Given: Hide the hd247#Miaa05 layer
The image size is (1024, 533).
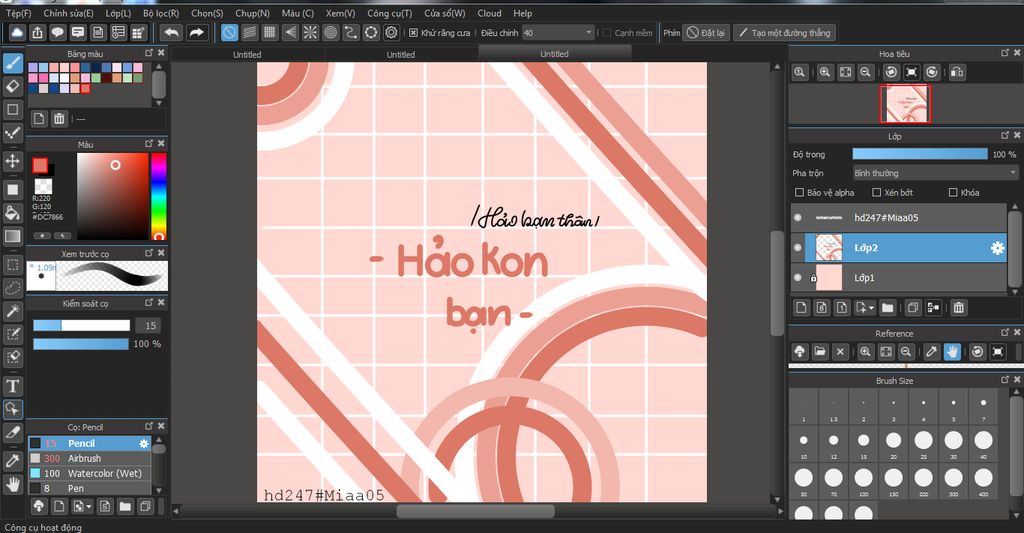Looking at the screenshot, I should coord(797,218).
